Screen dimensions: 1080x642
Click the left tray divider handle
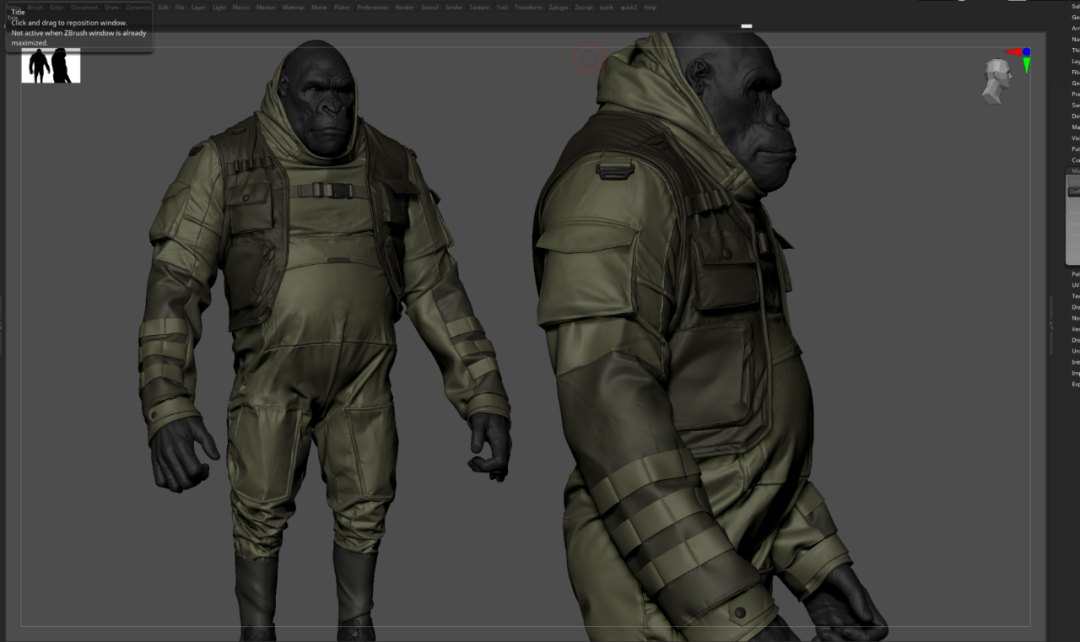pos(1,325)
